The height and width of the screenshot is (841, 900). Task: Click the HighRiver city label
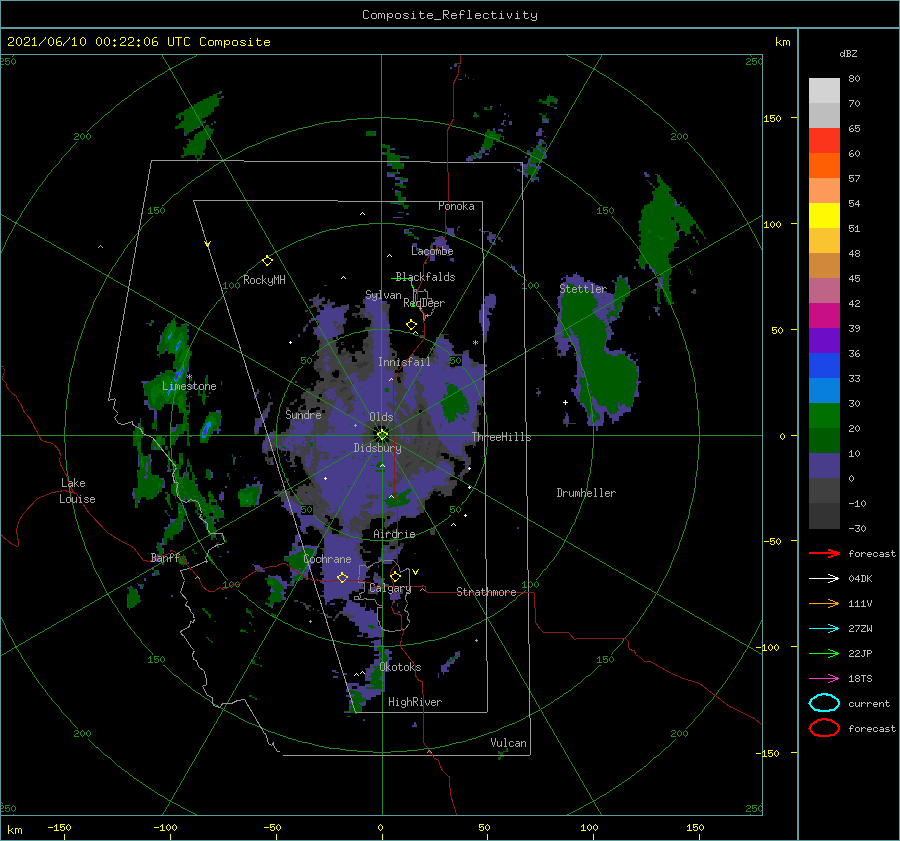(415, 702)
